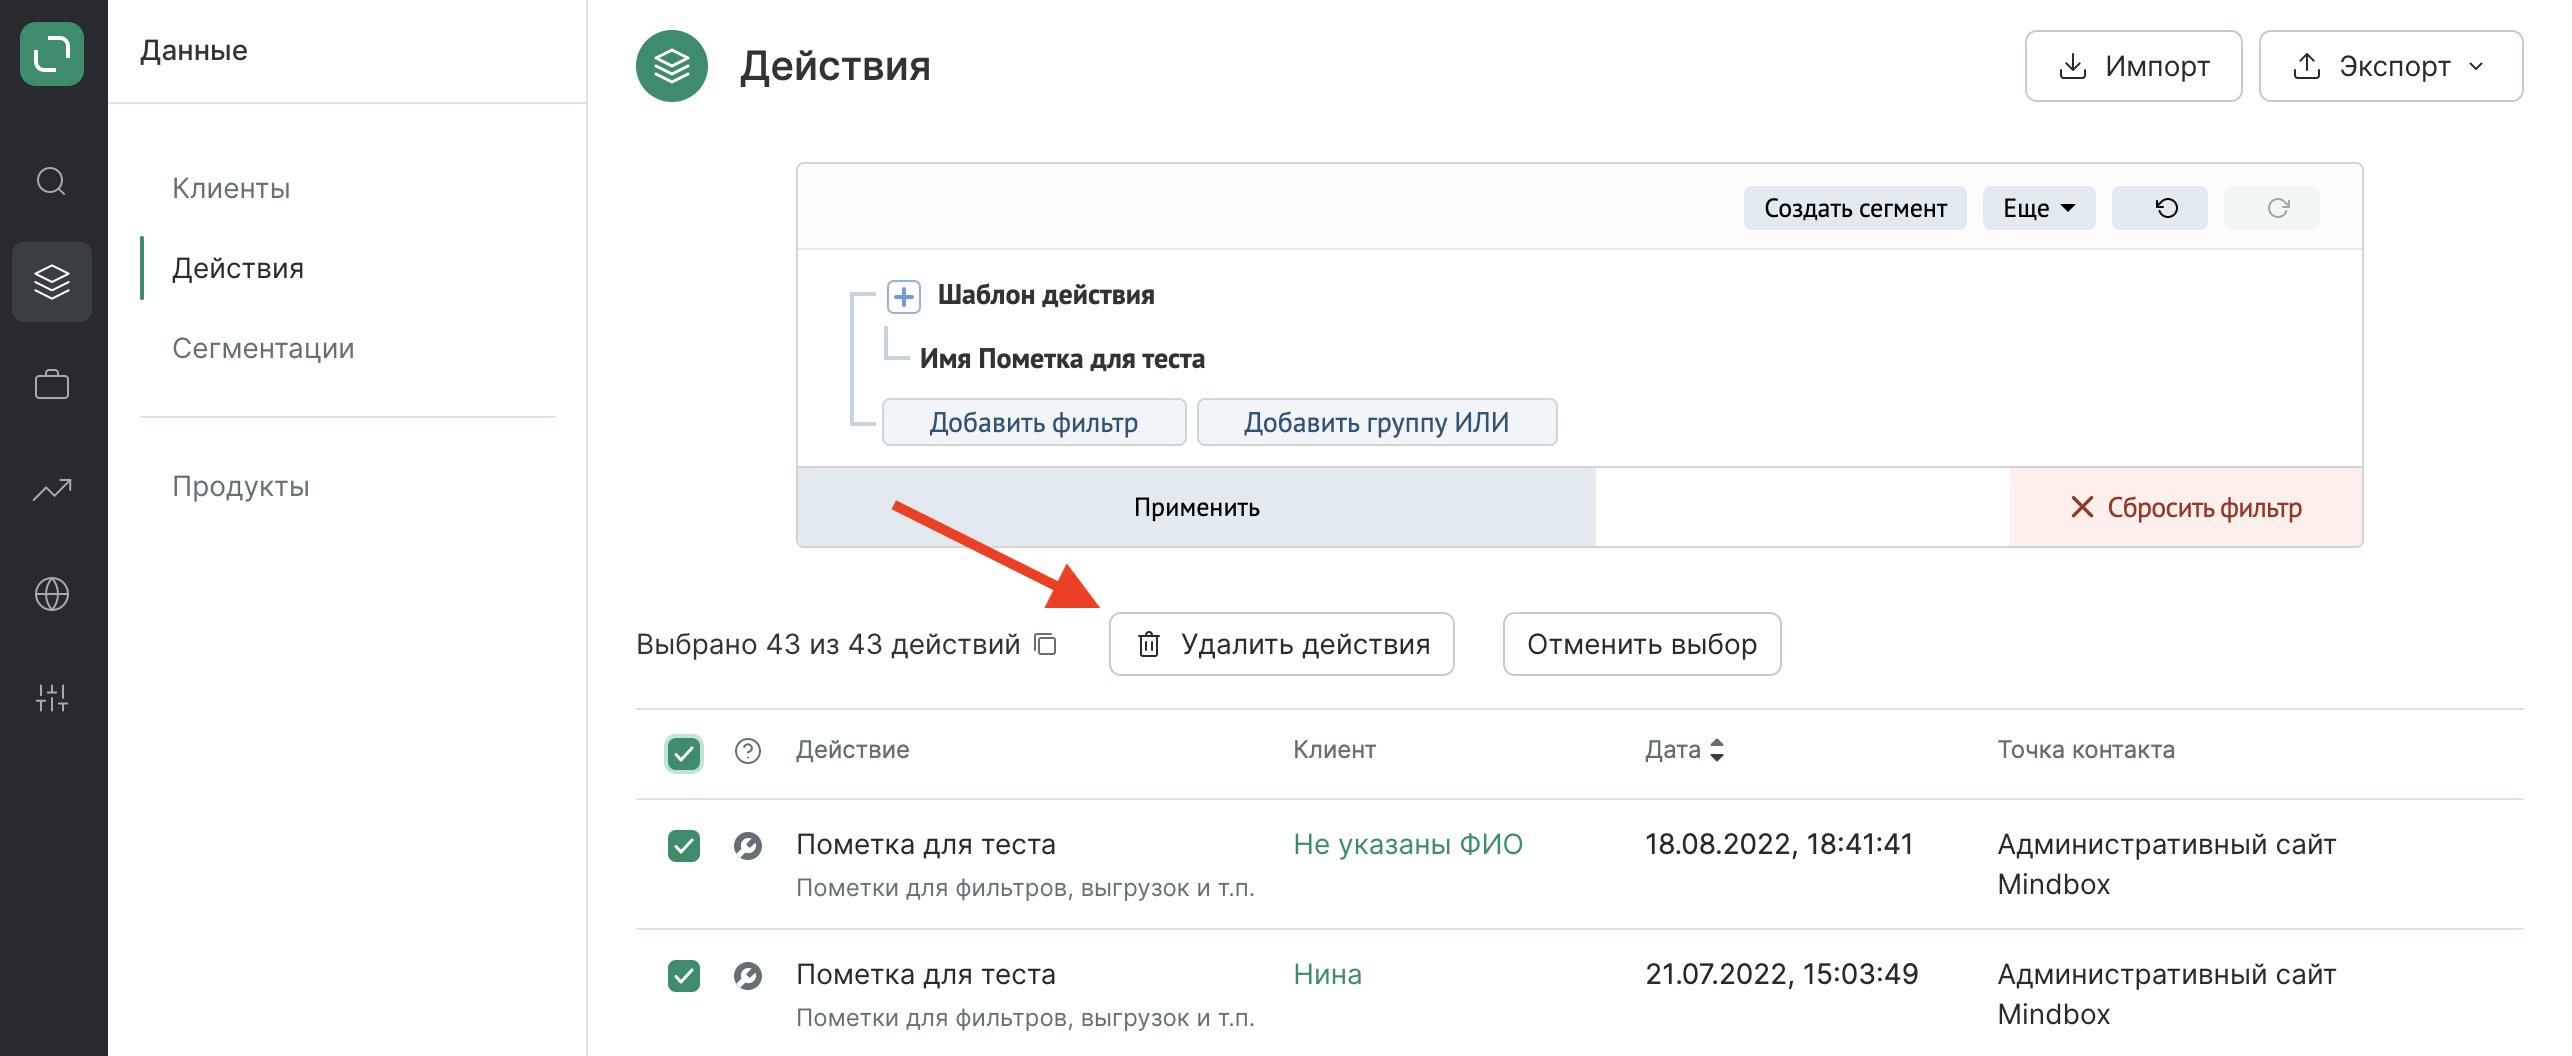Open the briefcase campaigns sidebar icon
This screenshot has width=2572, height=1056.
pos(52,385)
